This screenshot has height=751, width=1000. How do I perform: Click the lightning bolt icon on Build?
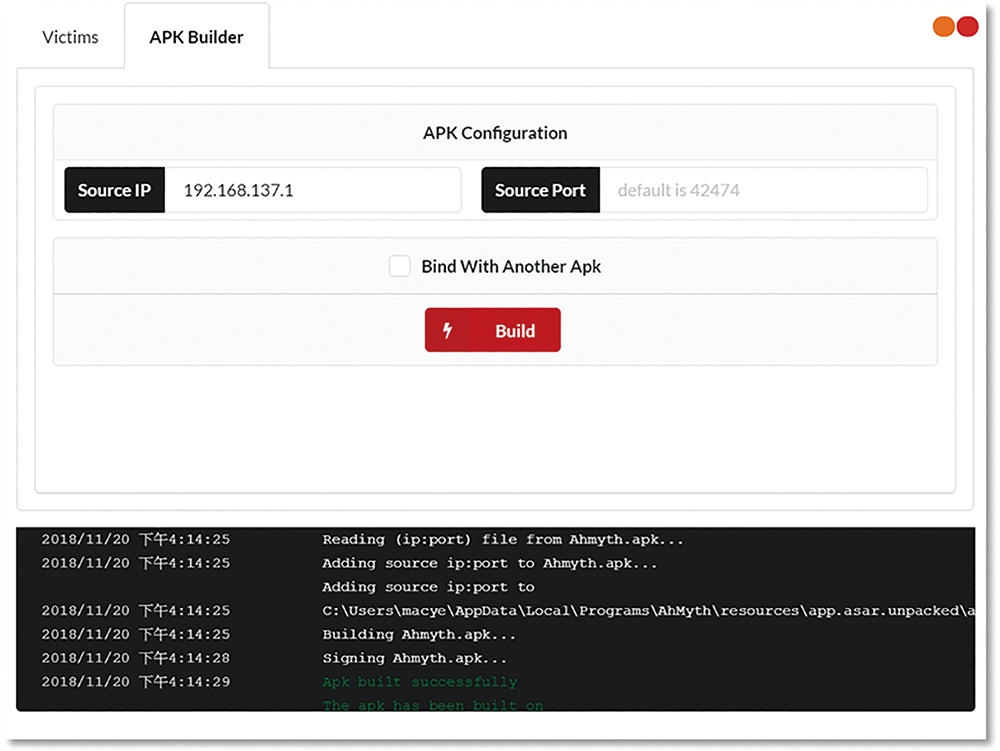click(x=448, y=330)
